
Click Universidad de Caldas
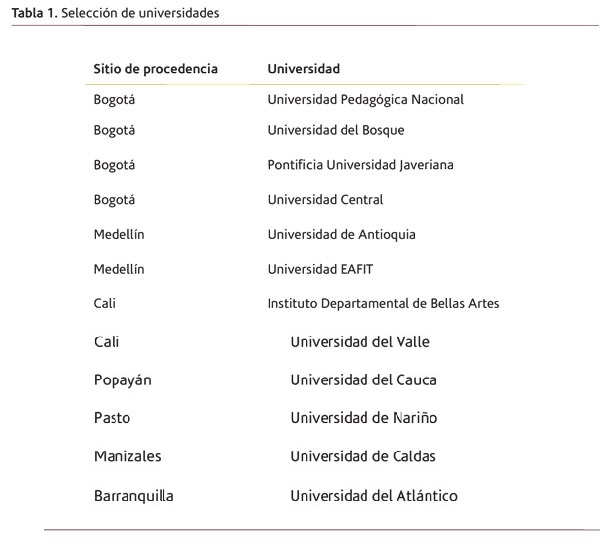click(x=362, y=456)
